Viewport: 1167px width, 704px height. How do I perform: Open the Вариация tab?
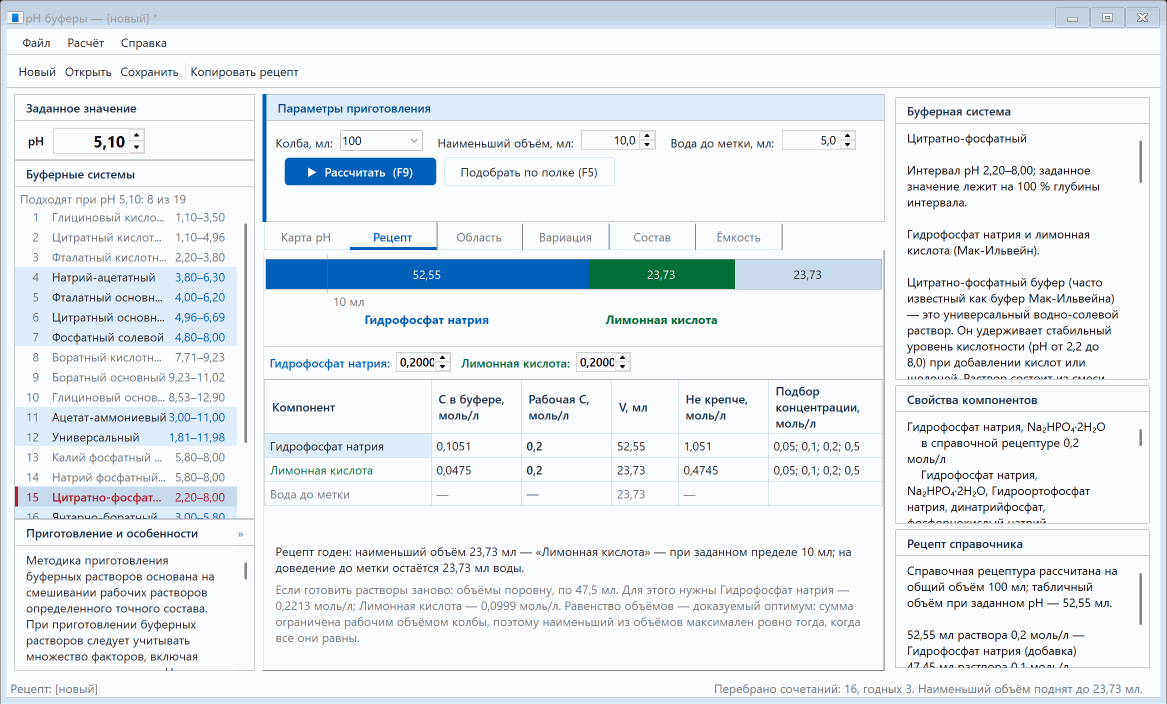pos(565,237)
